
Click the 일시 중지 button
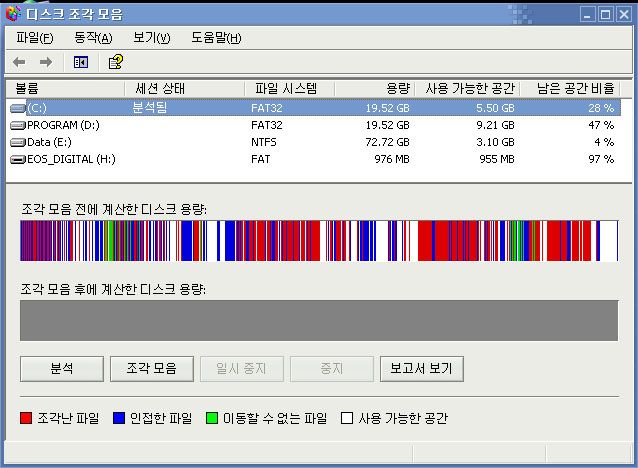(x=242, y=369)
